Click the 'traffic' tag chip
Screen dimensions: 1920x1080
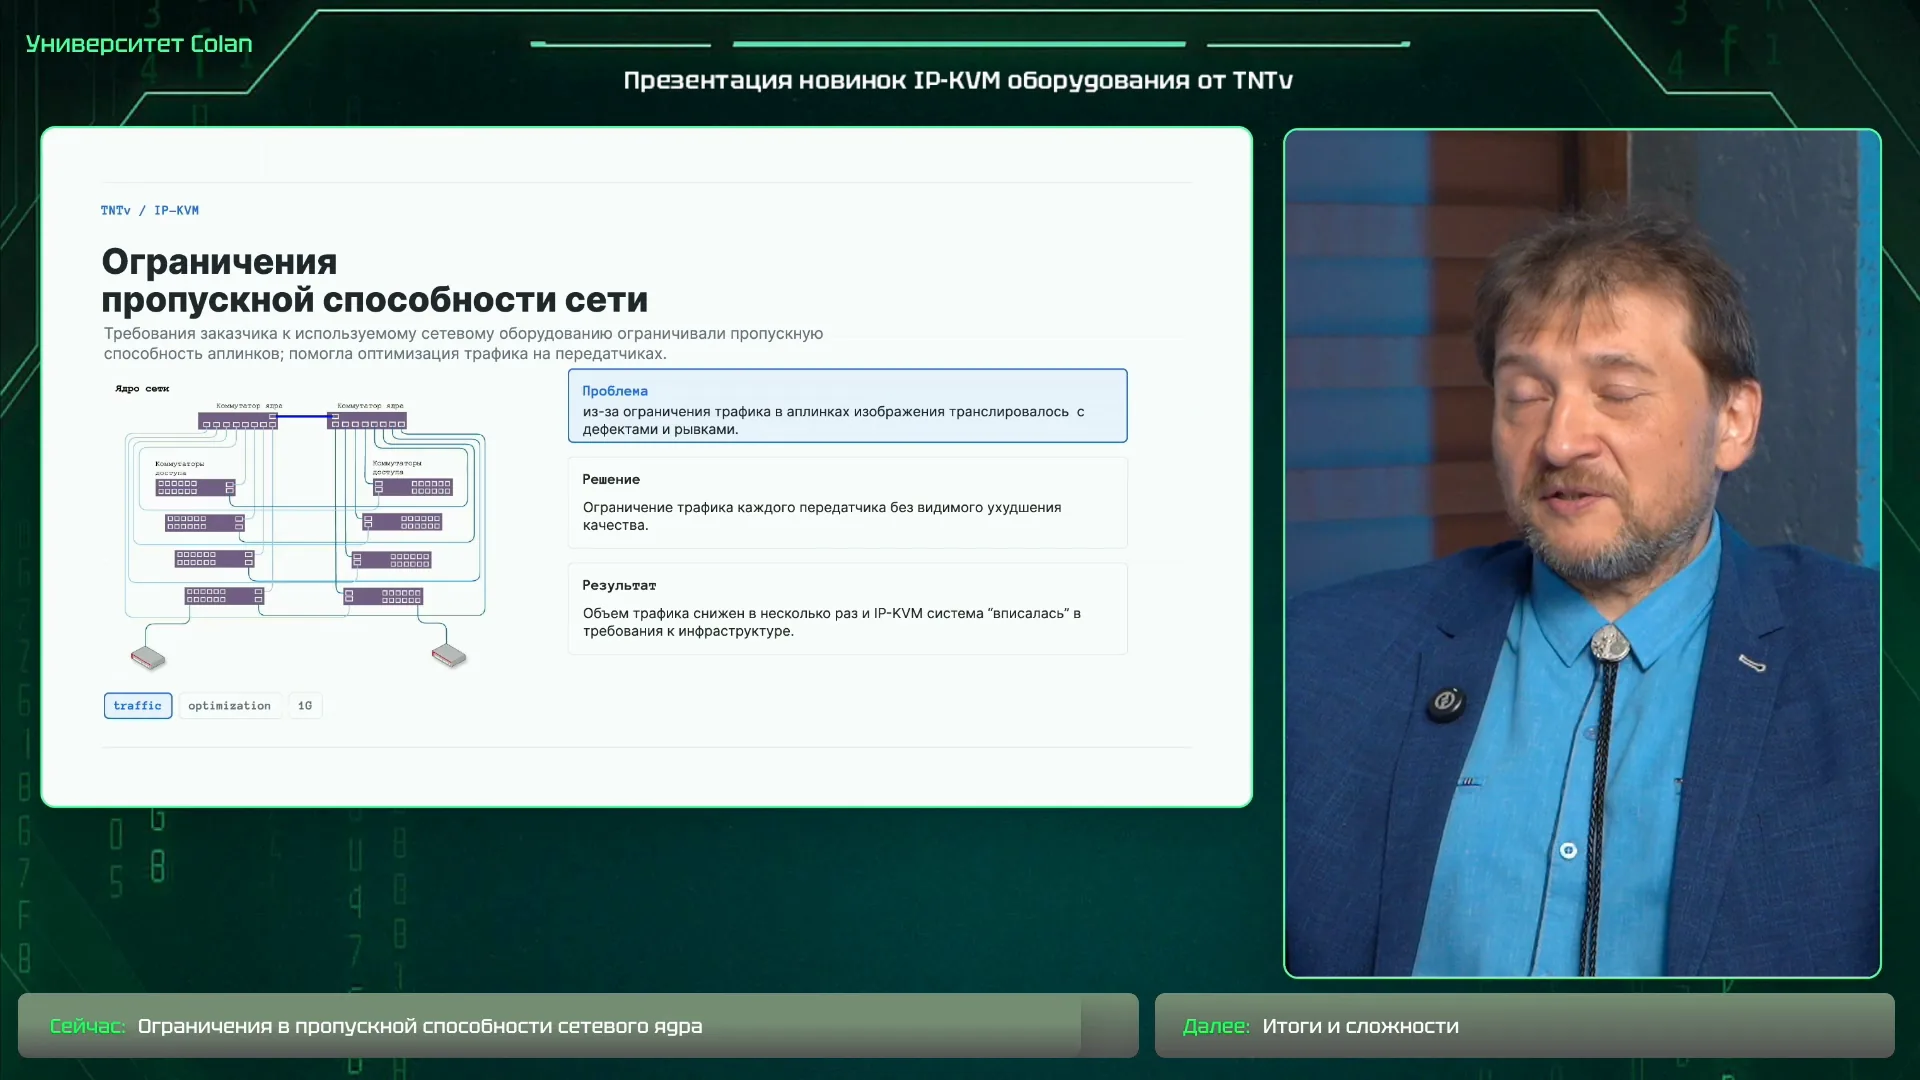138,706
